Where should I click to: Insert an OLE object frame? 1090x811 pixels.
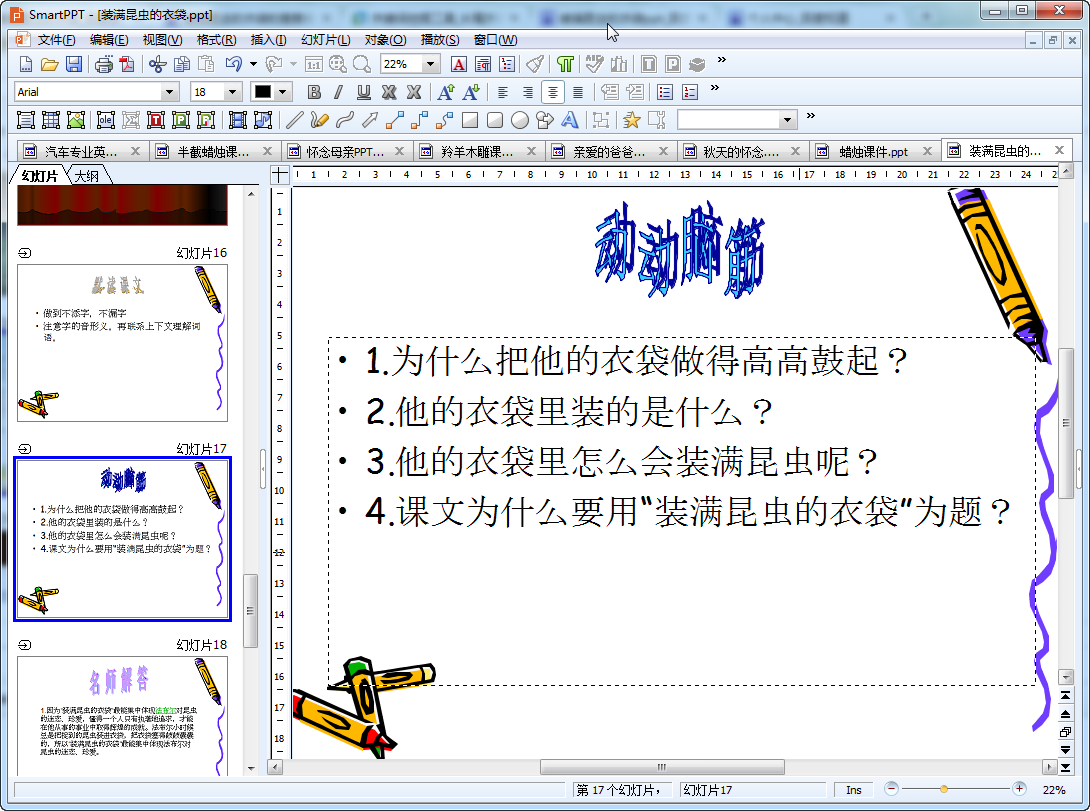(106, 120)
